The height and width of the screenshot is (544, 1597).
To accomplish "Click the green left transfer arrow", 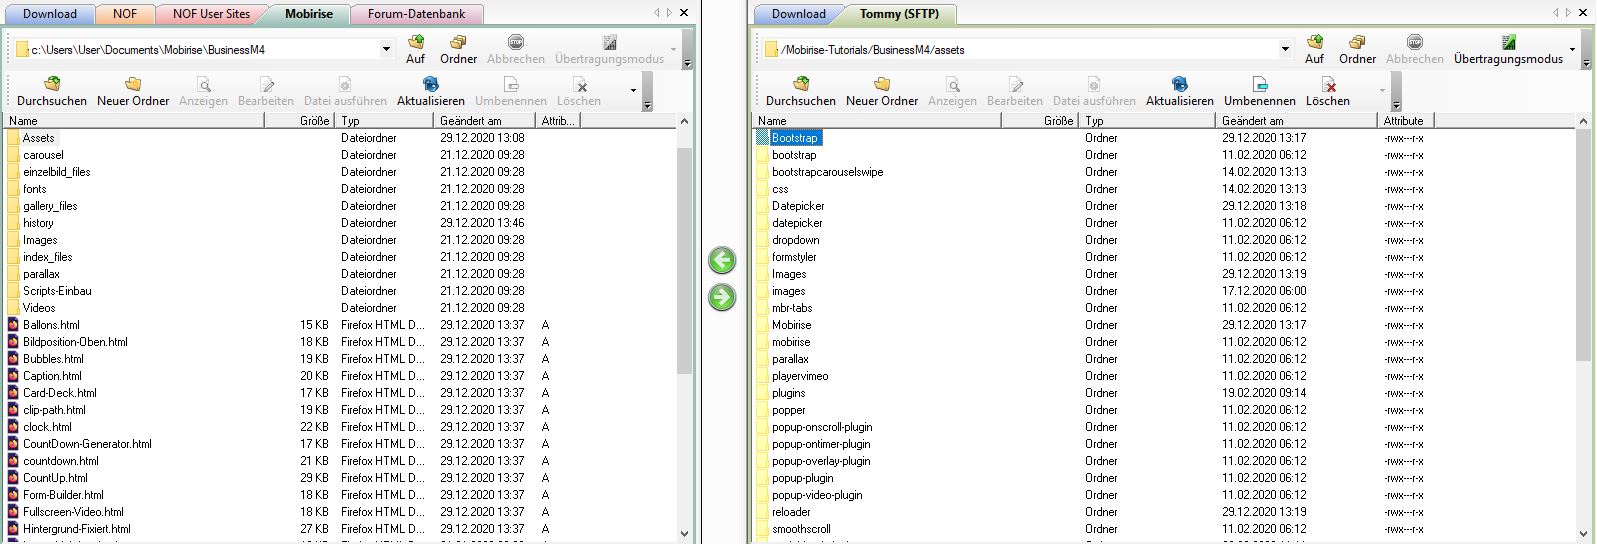I will tap(721, 261).
